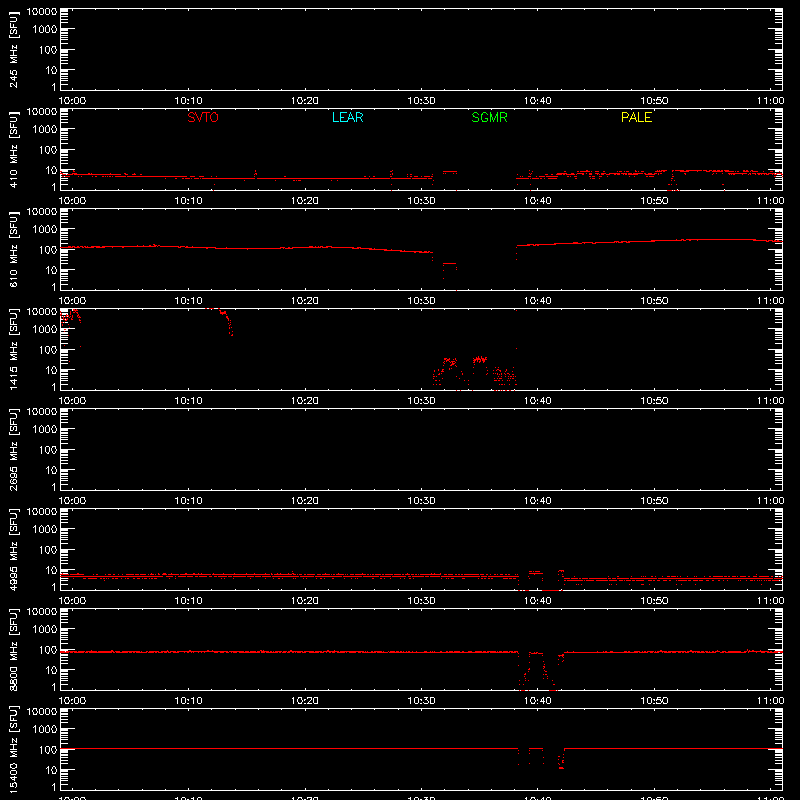
Task: Click the 4995 MHz [SFU] axis title
Action: pyautogui.click(x=13, y=549)
